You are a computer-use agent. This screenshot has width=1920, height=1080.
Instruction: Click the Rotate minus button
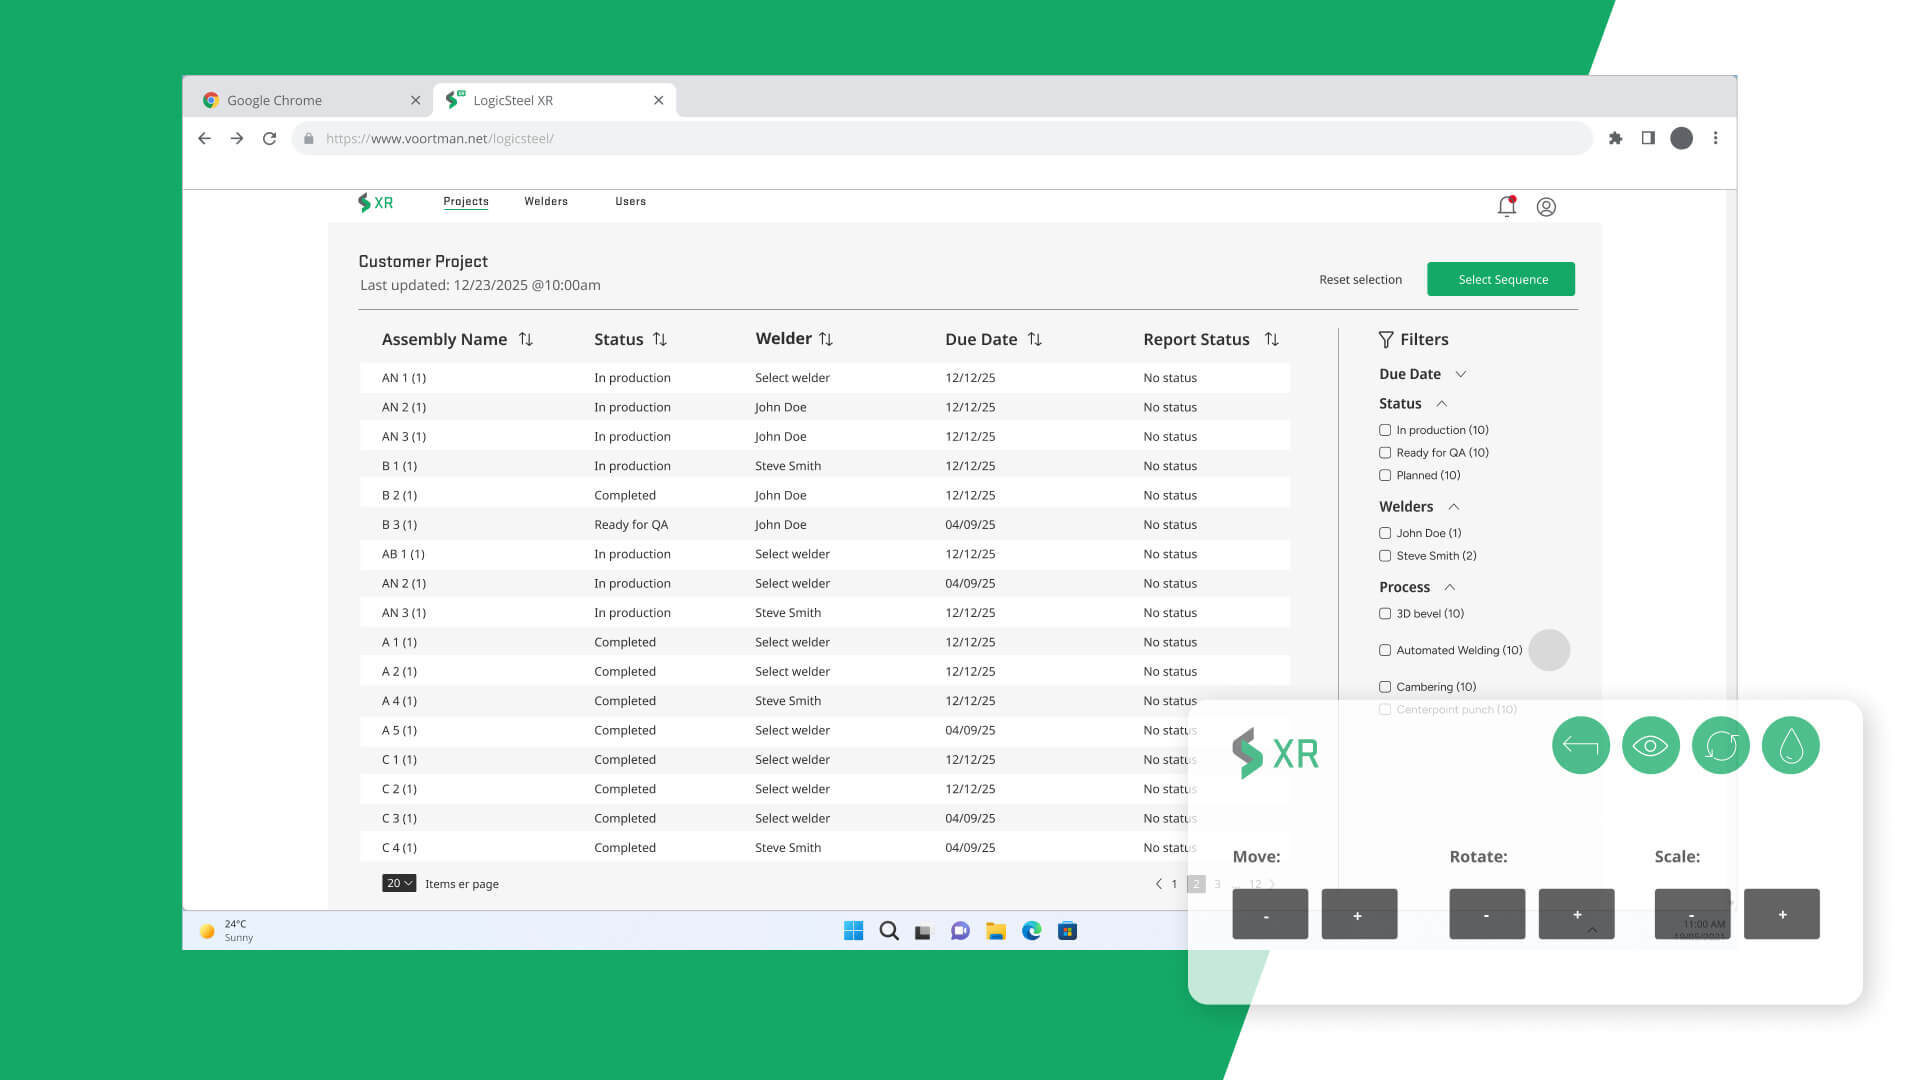[1487, 914]
